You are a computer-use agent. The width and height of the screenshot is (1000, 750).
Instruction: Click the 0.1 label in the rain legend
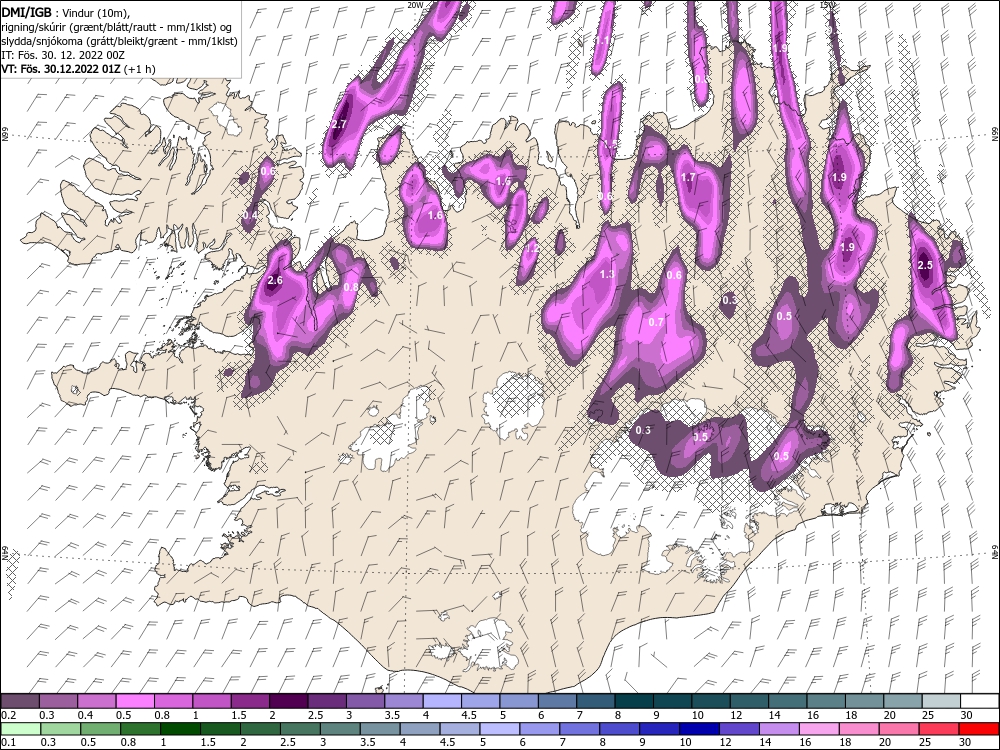click(8, 742)
